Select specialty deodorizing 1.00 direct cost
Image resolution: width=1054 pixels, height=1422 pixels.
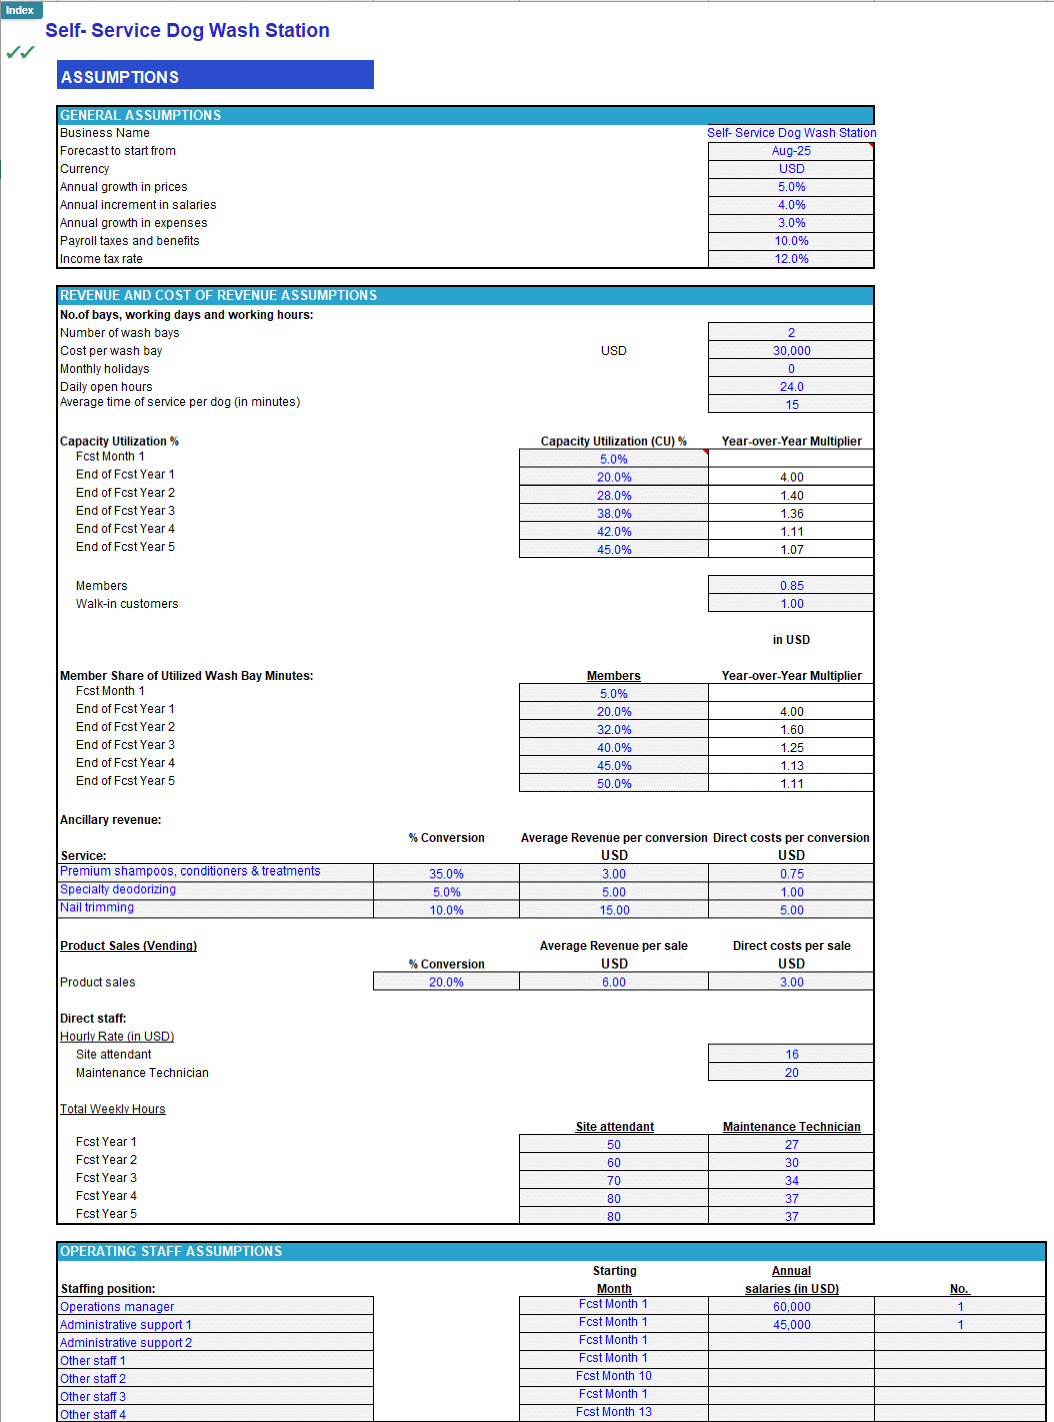click(x=791, y=891)
